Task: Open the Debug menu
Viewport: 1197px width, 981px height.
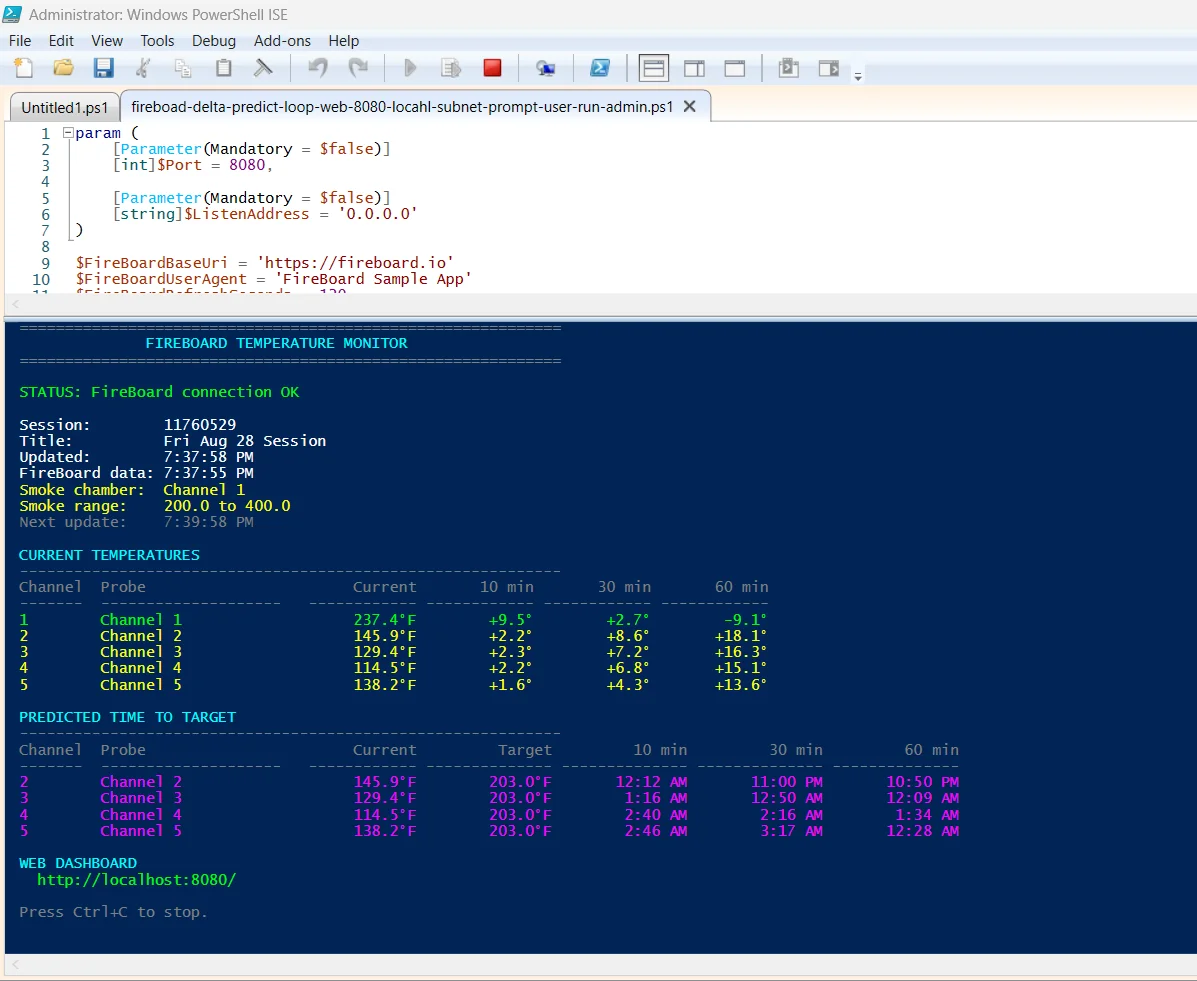Action: 214,40
